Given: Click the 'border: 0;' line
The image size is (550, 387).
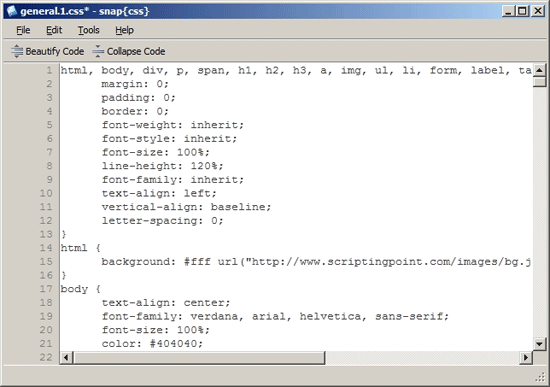Looking at the screenshot, I should (135, 112).
